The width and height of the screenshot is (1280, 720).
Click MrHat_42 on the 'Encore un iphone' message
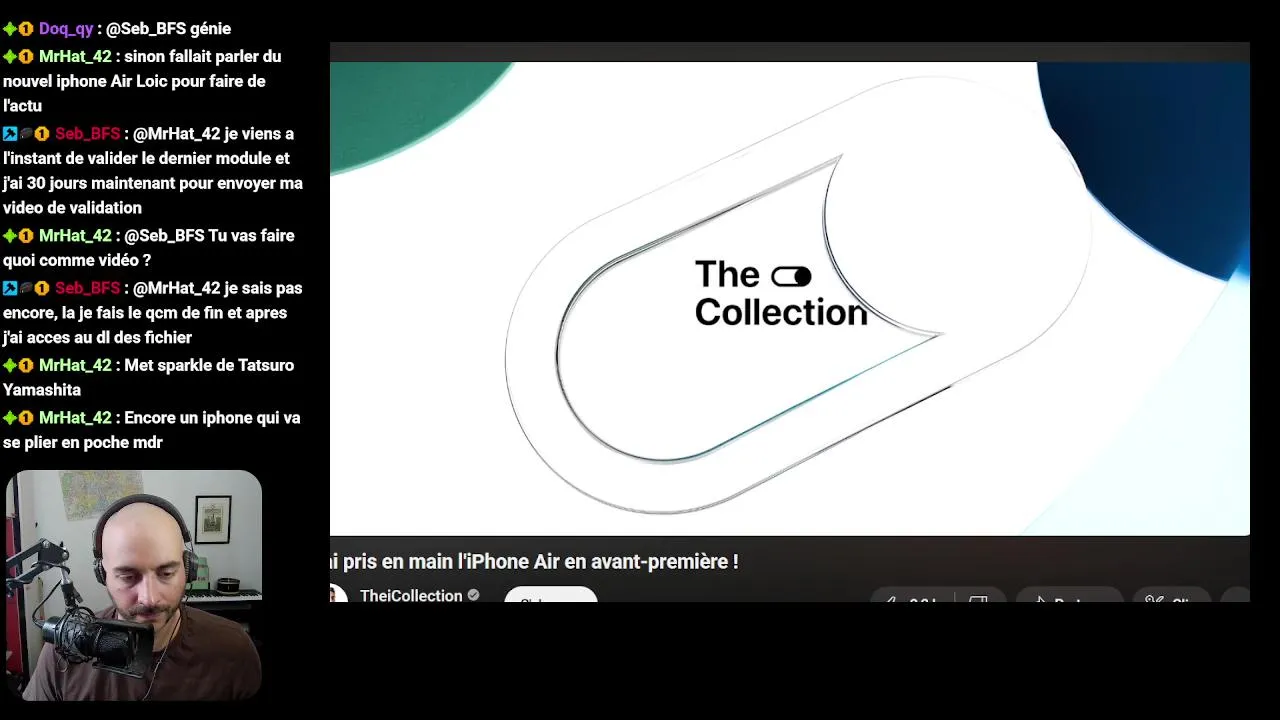(x=75, y=418)
